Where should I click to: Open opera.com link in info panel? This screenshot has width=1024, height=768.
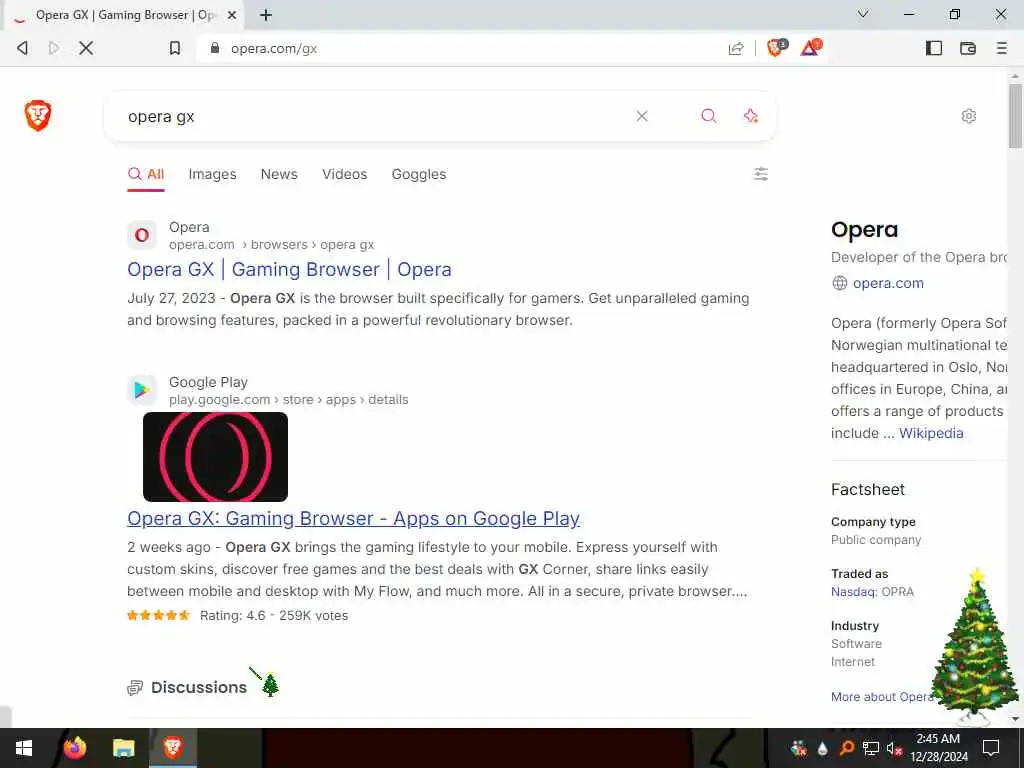[888, 283]
